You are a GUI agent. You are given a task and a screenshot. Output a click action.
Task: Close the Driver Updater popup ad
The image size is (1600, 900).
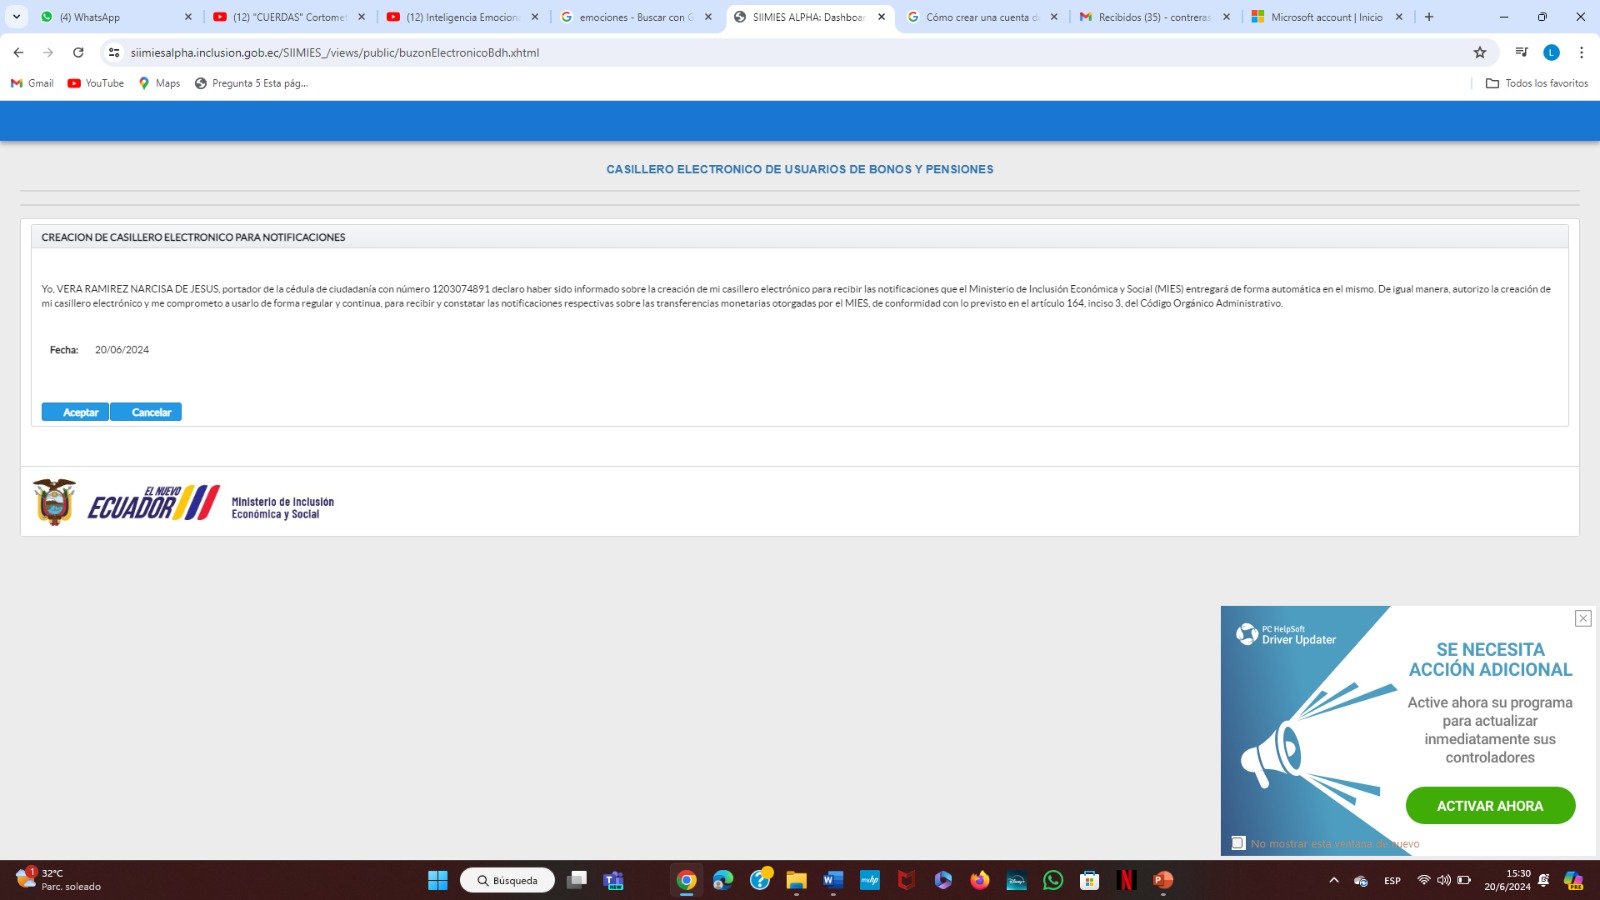(x=1583, y=618)
